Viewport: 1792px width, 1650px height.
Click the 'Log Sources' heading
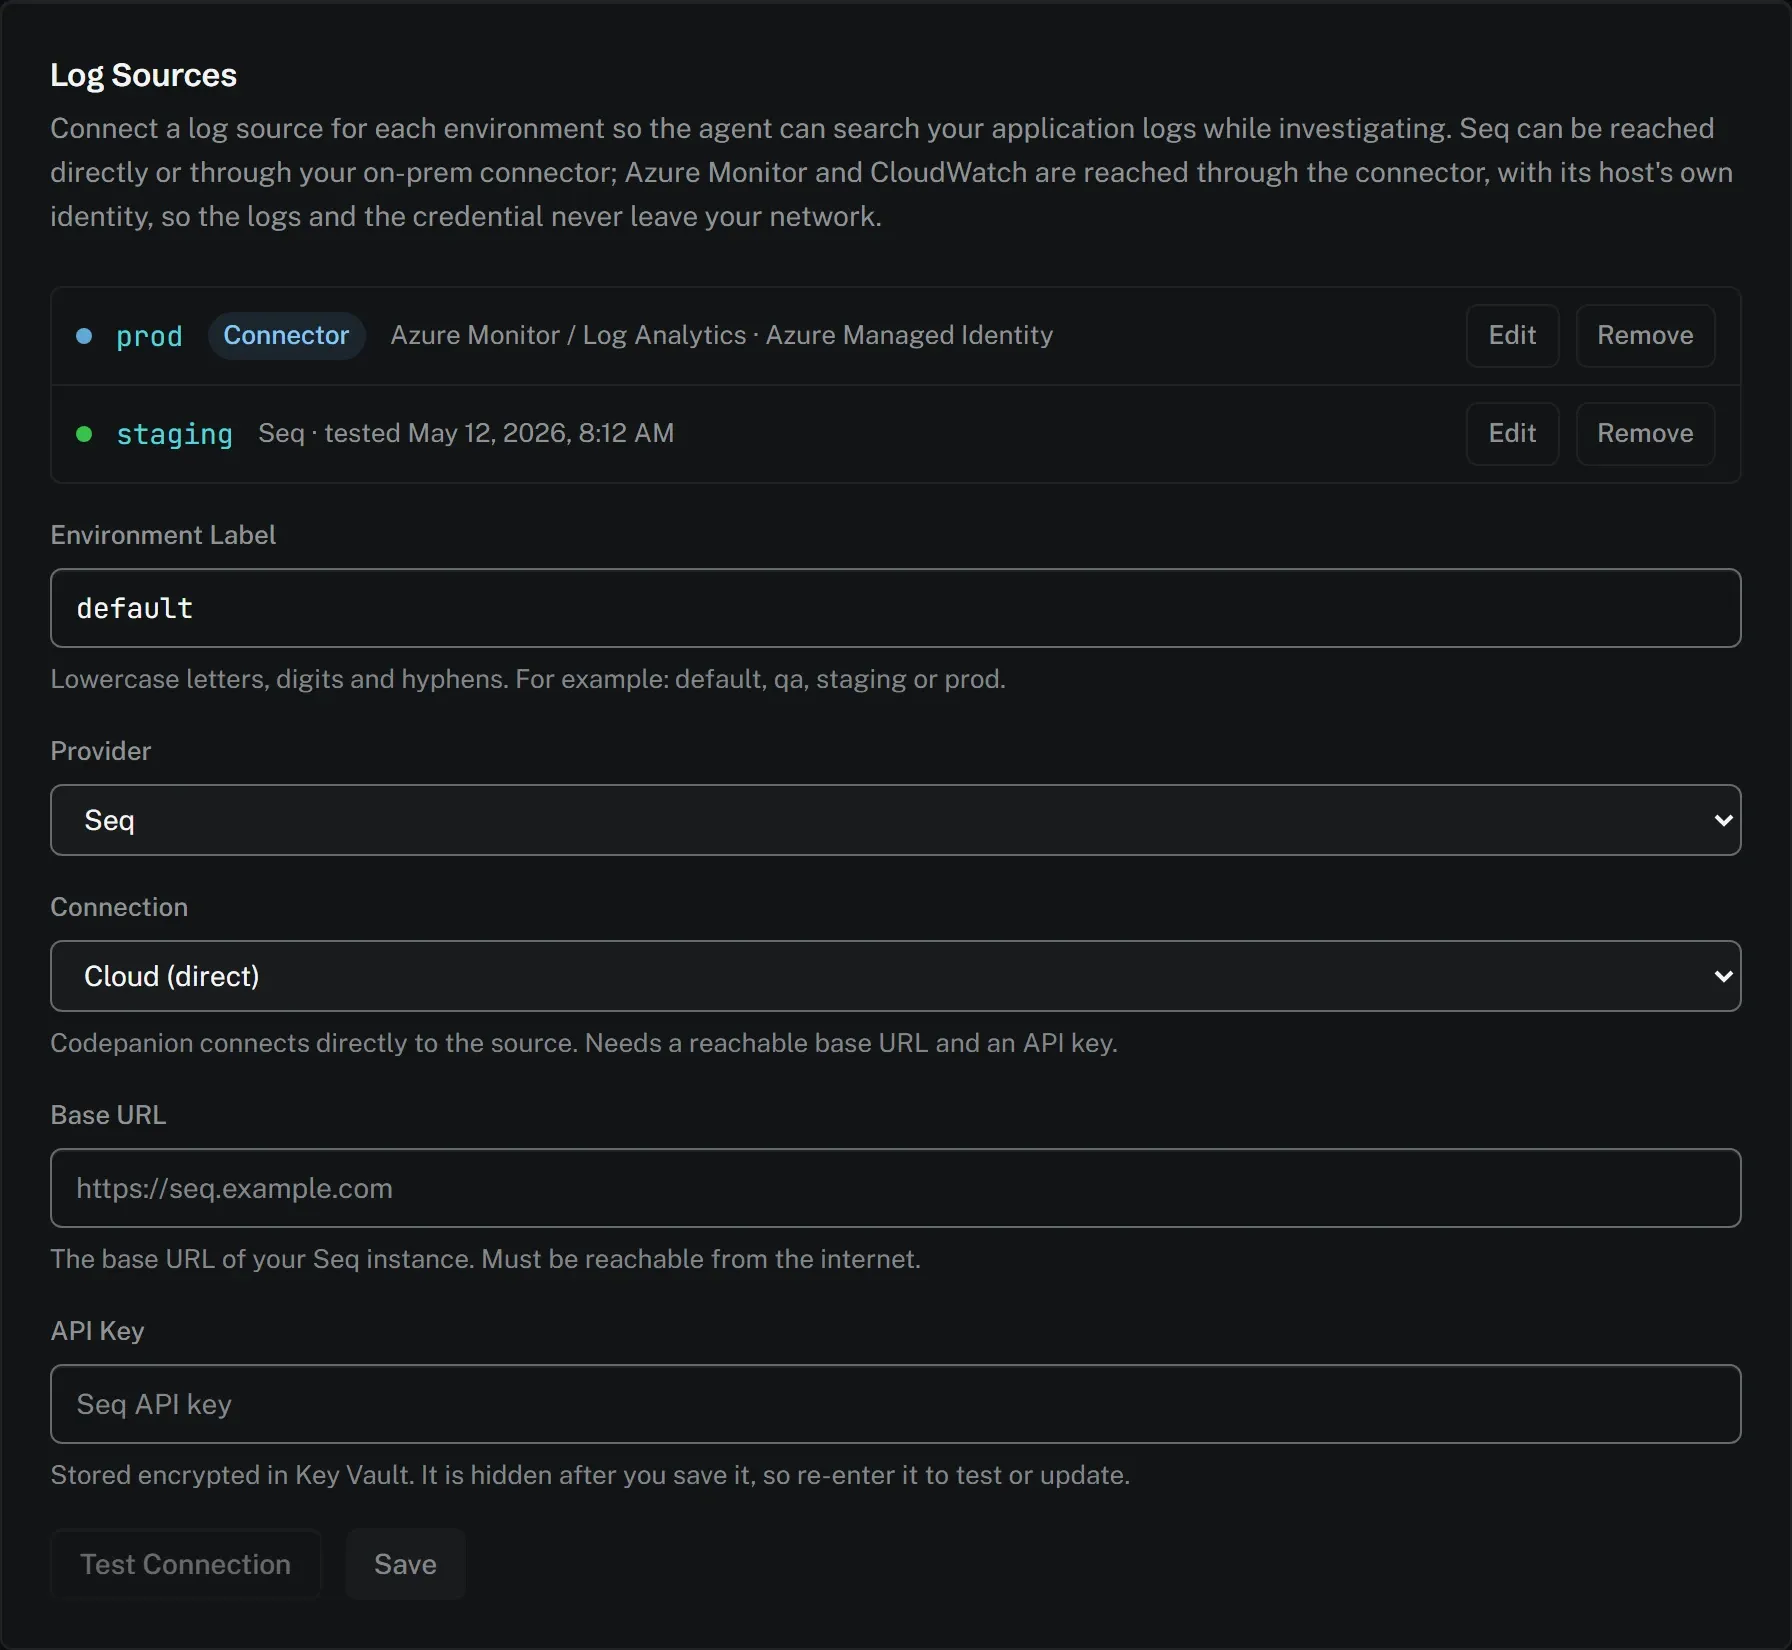point(143,75)
